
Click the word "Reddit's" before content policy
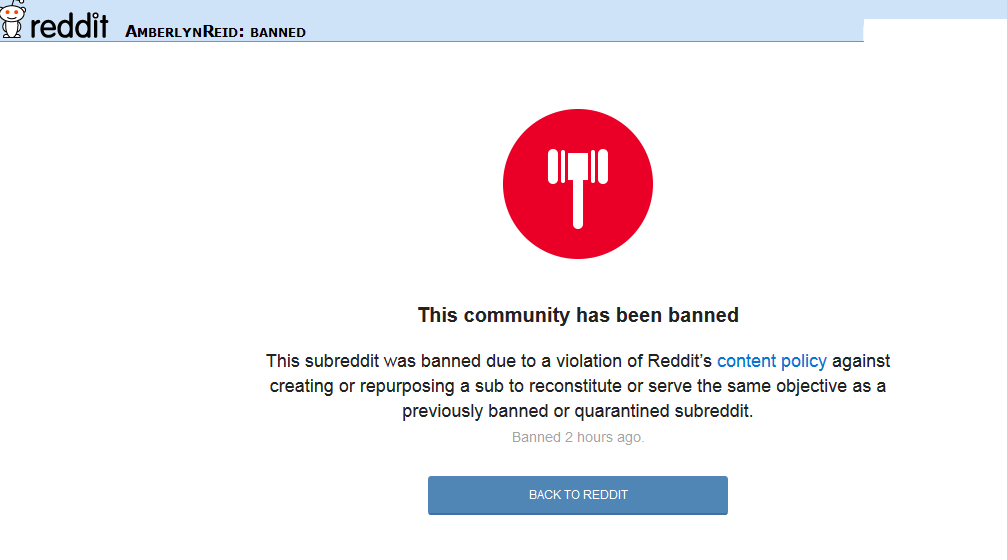[679, 361]
